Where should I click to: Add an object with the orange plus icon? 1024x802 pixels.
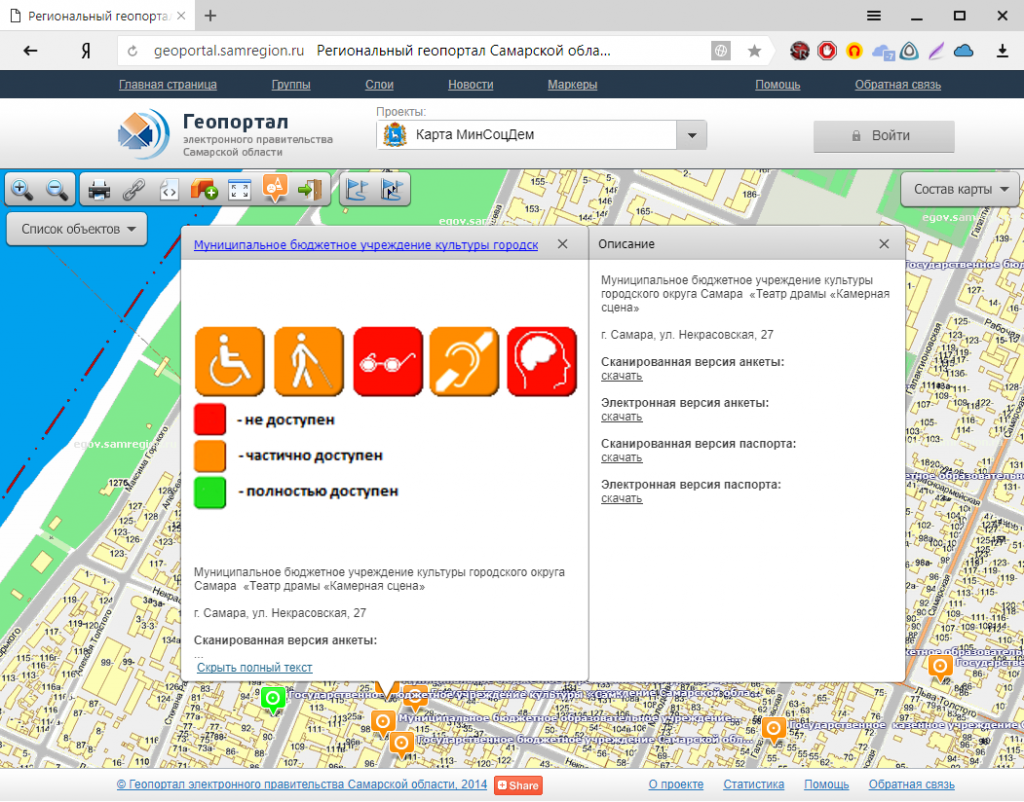204,190
